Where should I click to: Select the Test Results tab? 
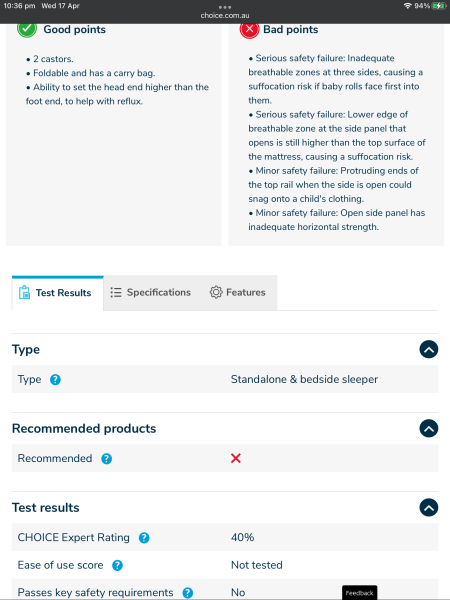[57, 293]
